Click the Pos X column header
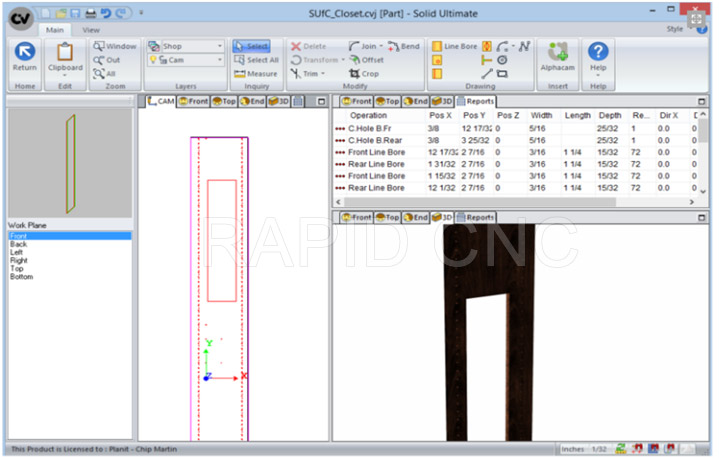Screen dimensions: 719x458 tap(440, 116)
